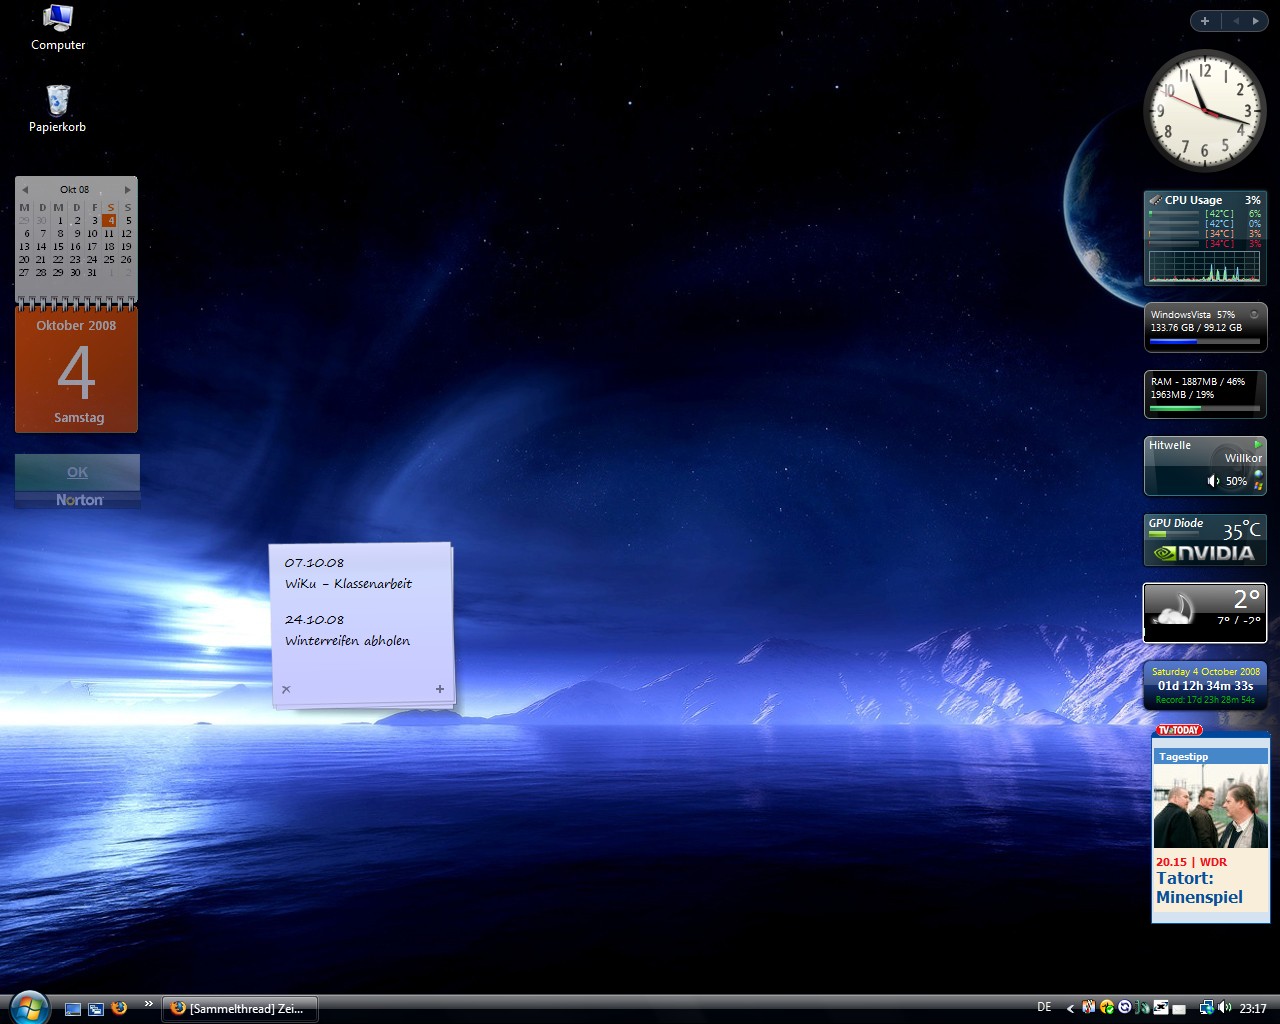Add a gadget with the sidebar plus button
The height and width of the screenshot is (1024, 1280).
click(1205, 21)
